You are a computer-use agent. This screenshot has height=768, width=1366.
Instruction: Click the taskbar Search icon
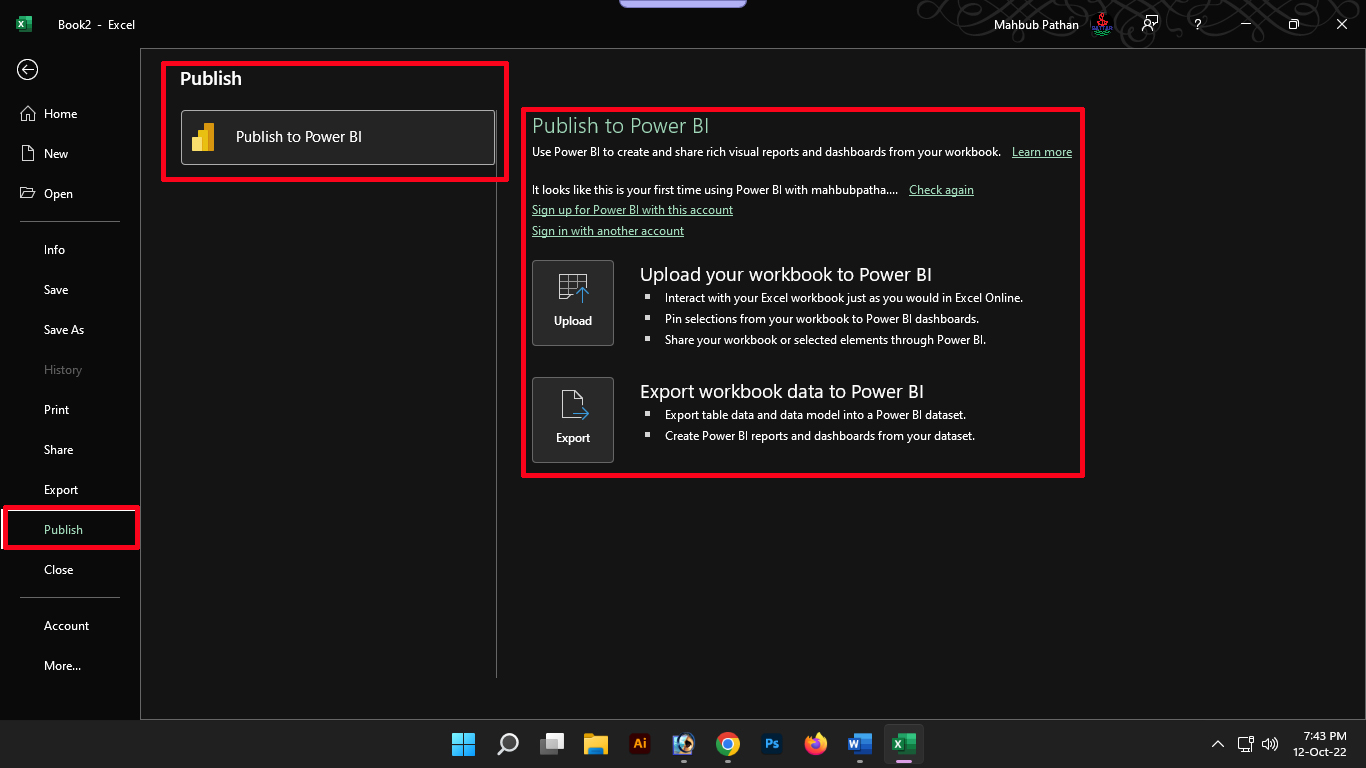(x=508, y=744)
